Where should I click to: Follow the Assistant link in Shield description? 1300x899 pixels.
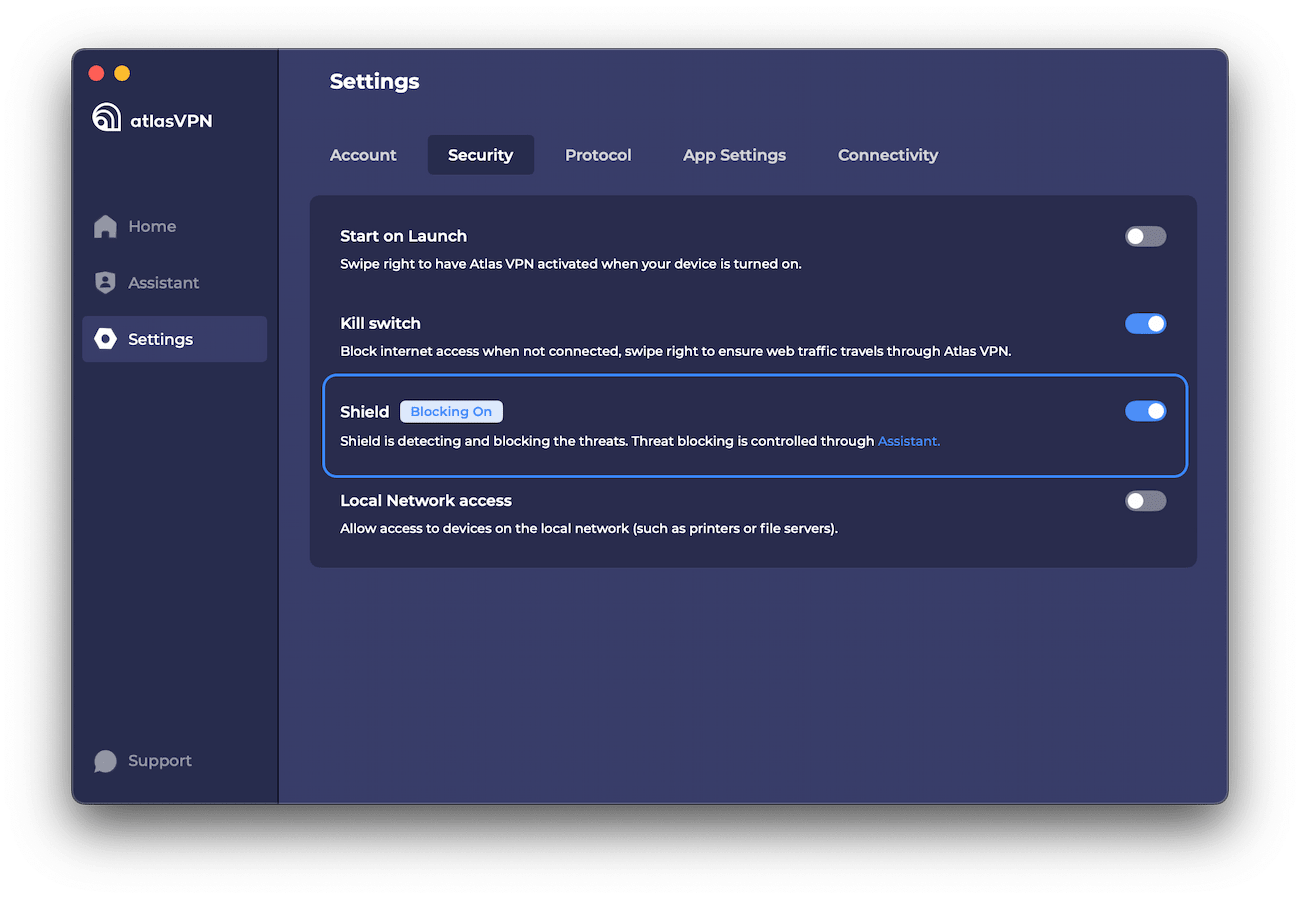click(909, 441)
